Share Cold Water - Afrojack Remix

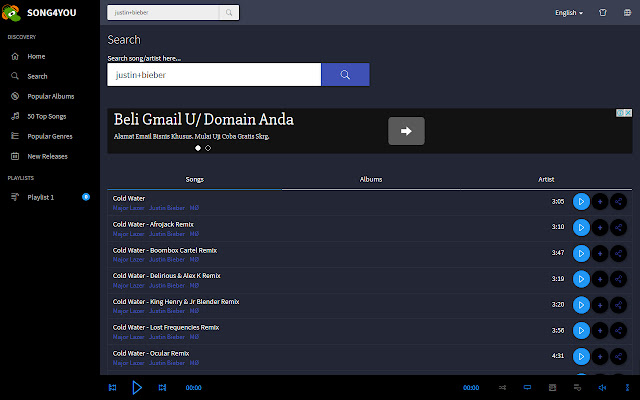pyautogui.click(x=618, y=227)
